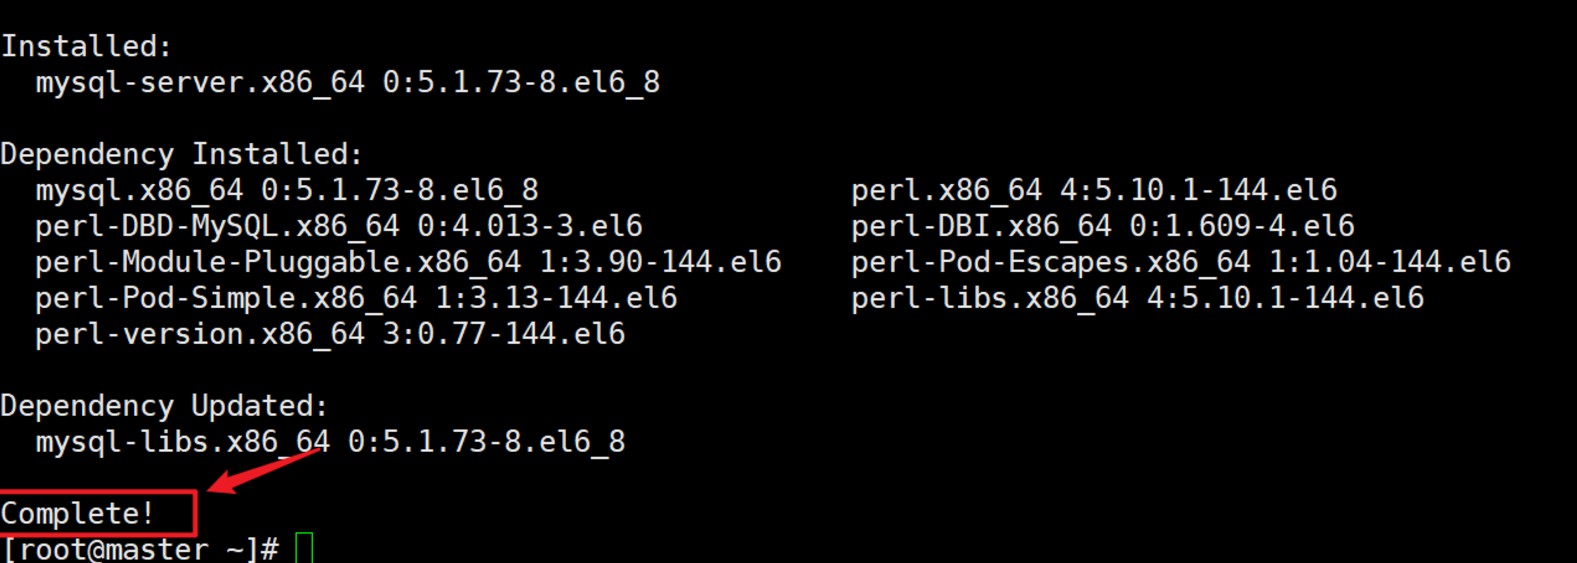Click the perl-Pod-Escapes.x86_64 package entry

point(1050,262)
